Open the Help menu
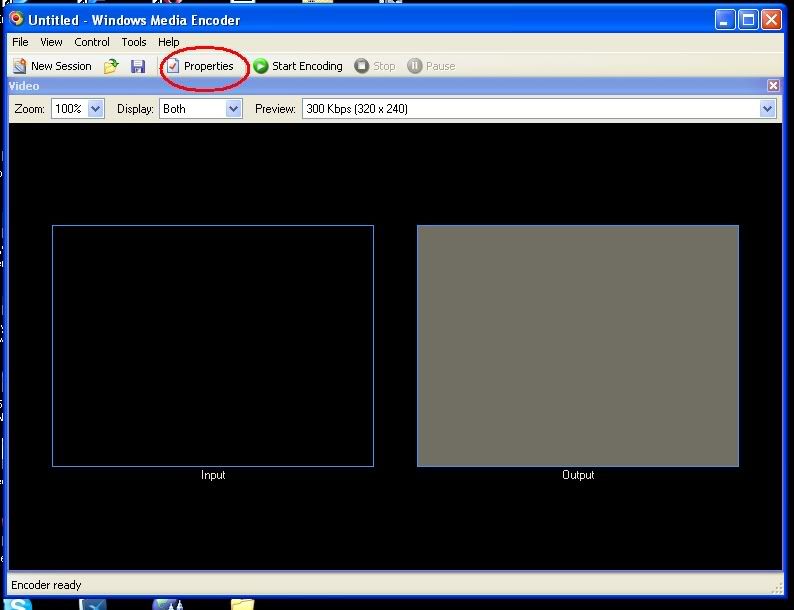This screenshot has width=794, height=610. click(x=169, y=42)
